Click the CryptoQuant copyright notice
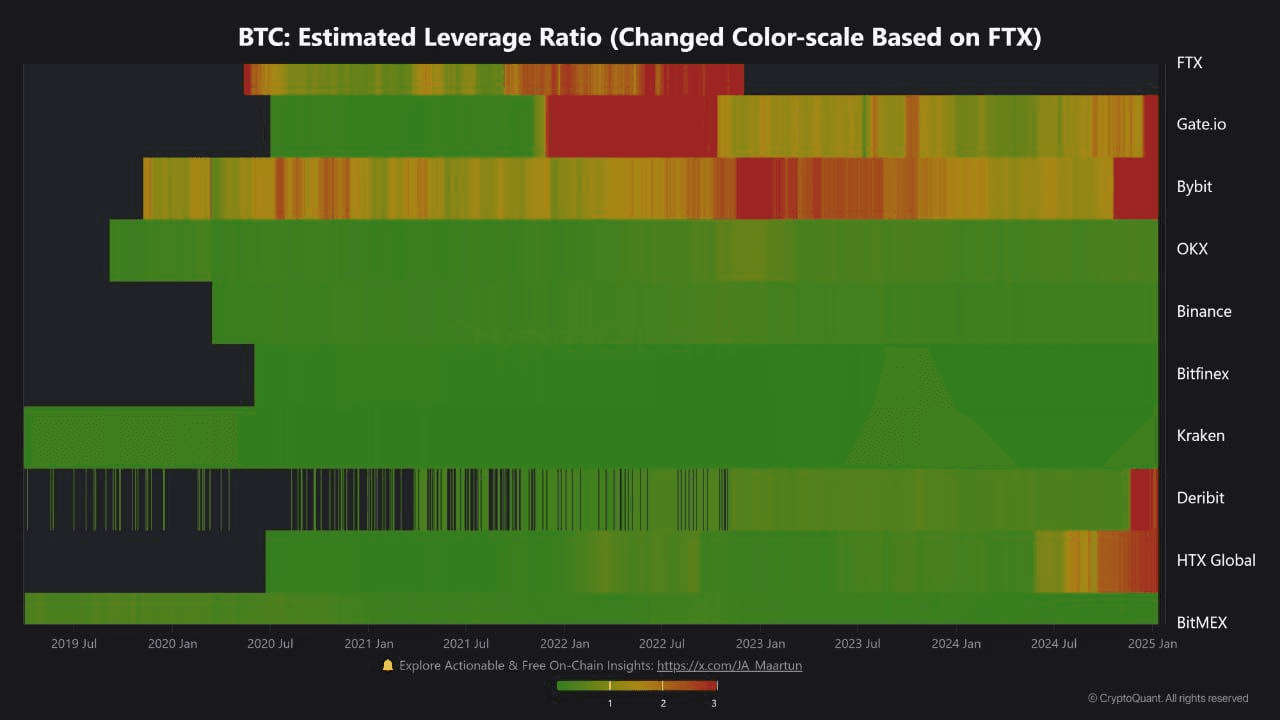 click(x=1168, y=698)
